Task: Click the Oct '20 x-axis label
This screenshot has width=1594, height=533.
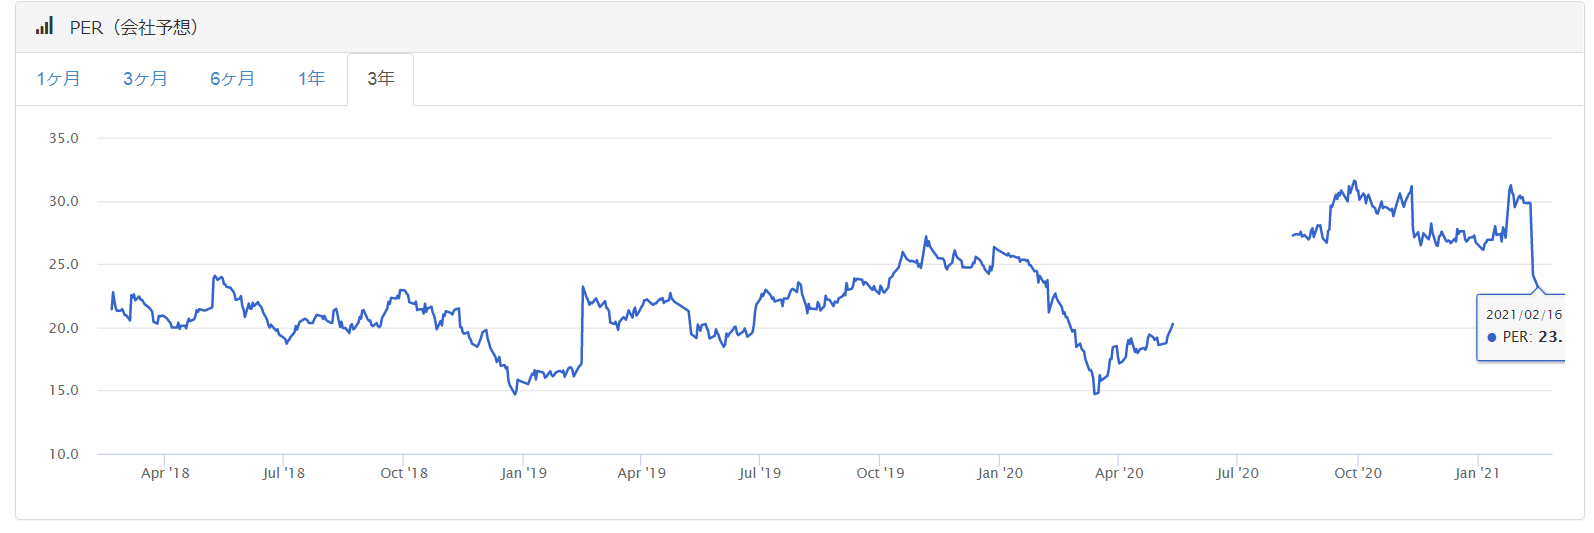Action: tap(1357, 473)
